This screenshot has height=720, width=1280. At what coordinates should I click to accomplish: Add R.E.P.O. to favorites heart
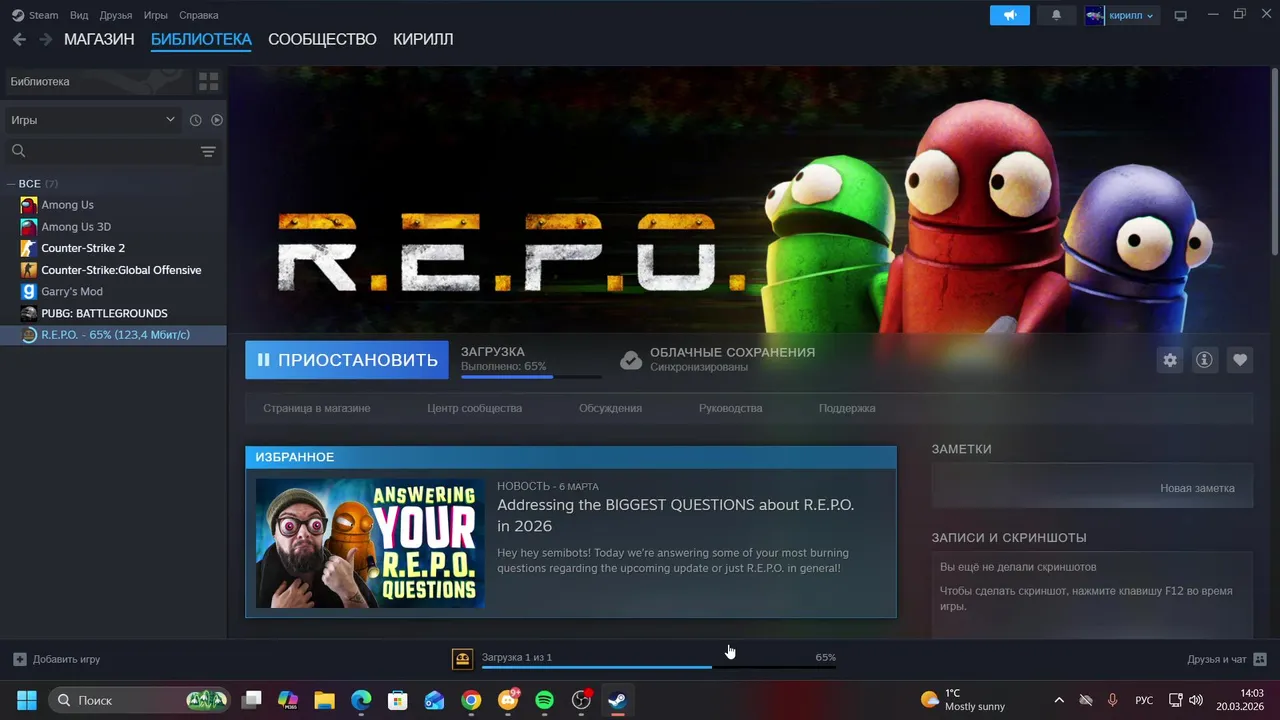1240,360
